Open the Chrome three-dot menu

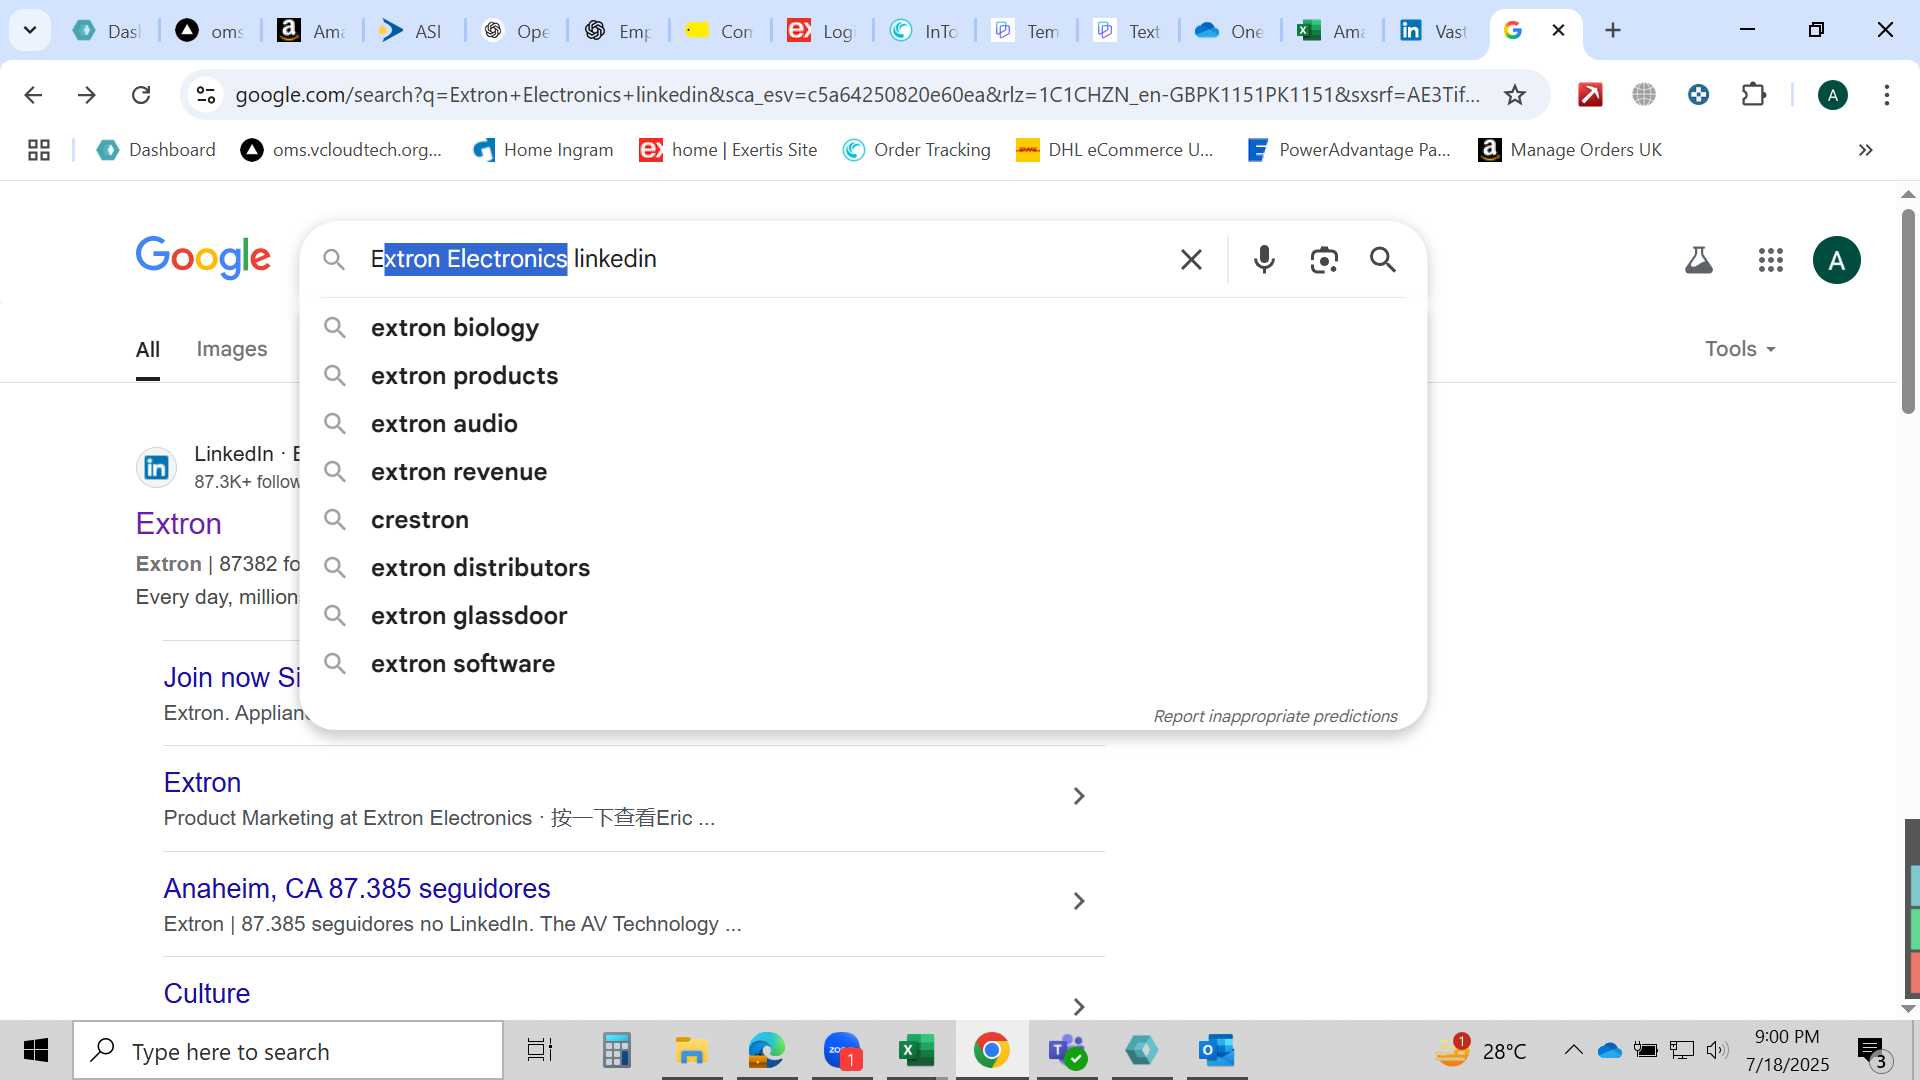tap(1886, 95)
